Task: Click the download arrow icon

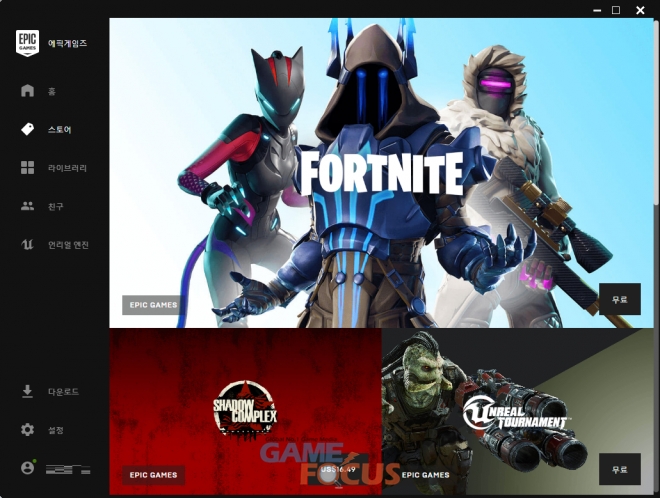Action: click(x=27, y=391)
